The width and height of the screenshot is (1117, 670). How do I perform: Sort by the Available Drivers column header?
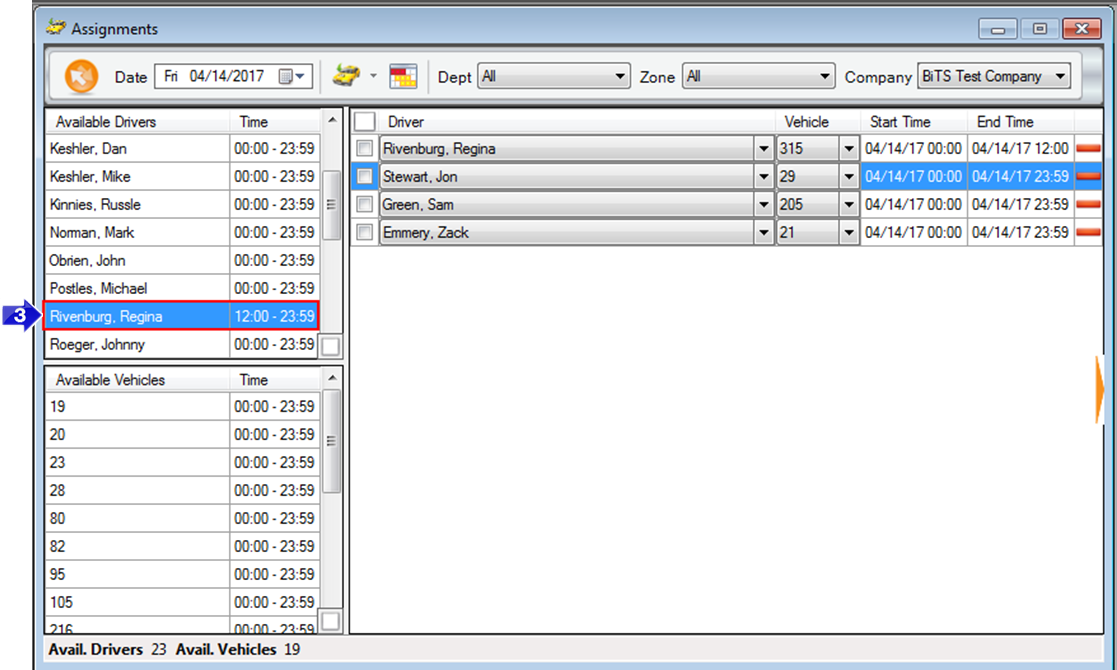(x=137, y=122)
